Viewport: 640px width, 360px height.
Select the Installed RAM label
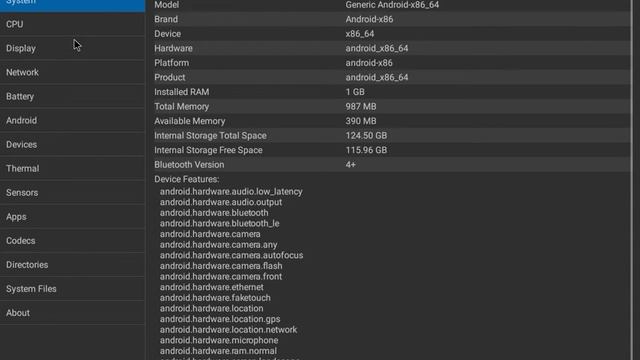tap(182, 92)
